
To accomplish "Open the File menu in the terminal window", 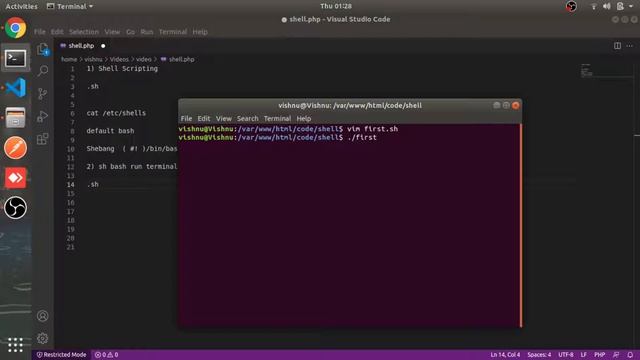I will click(186, 118).
